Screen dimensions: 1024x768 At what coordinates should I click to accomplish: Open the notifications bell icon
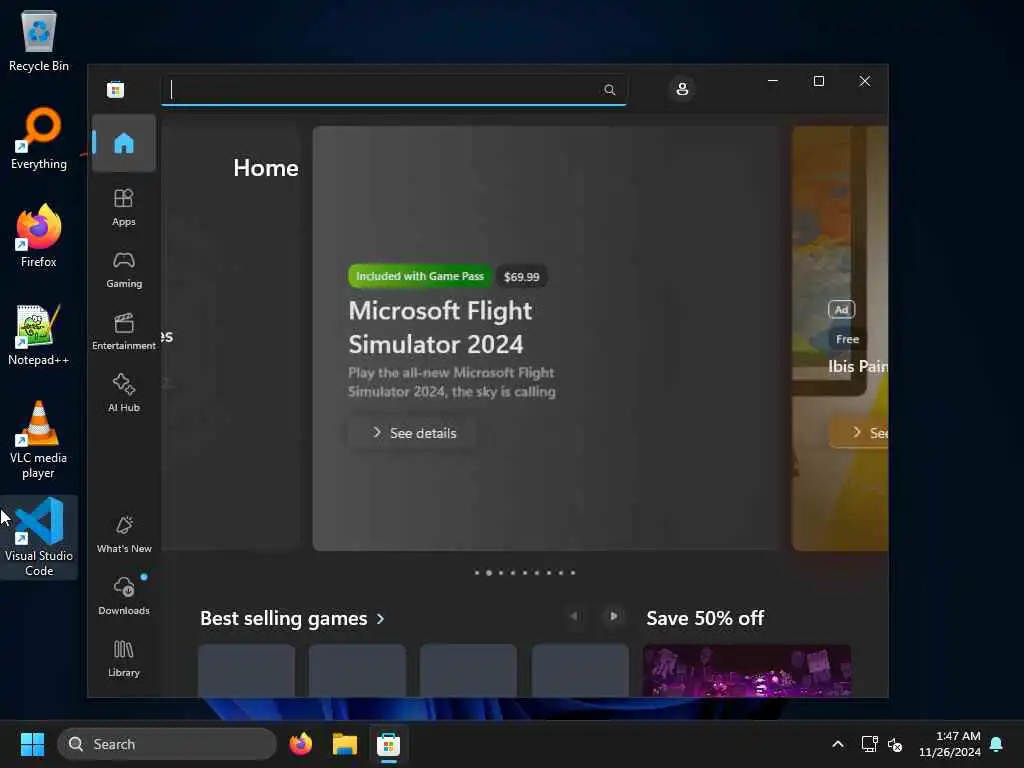[997, 744]
